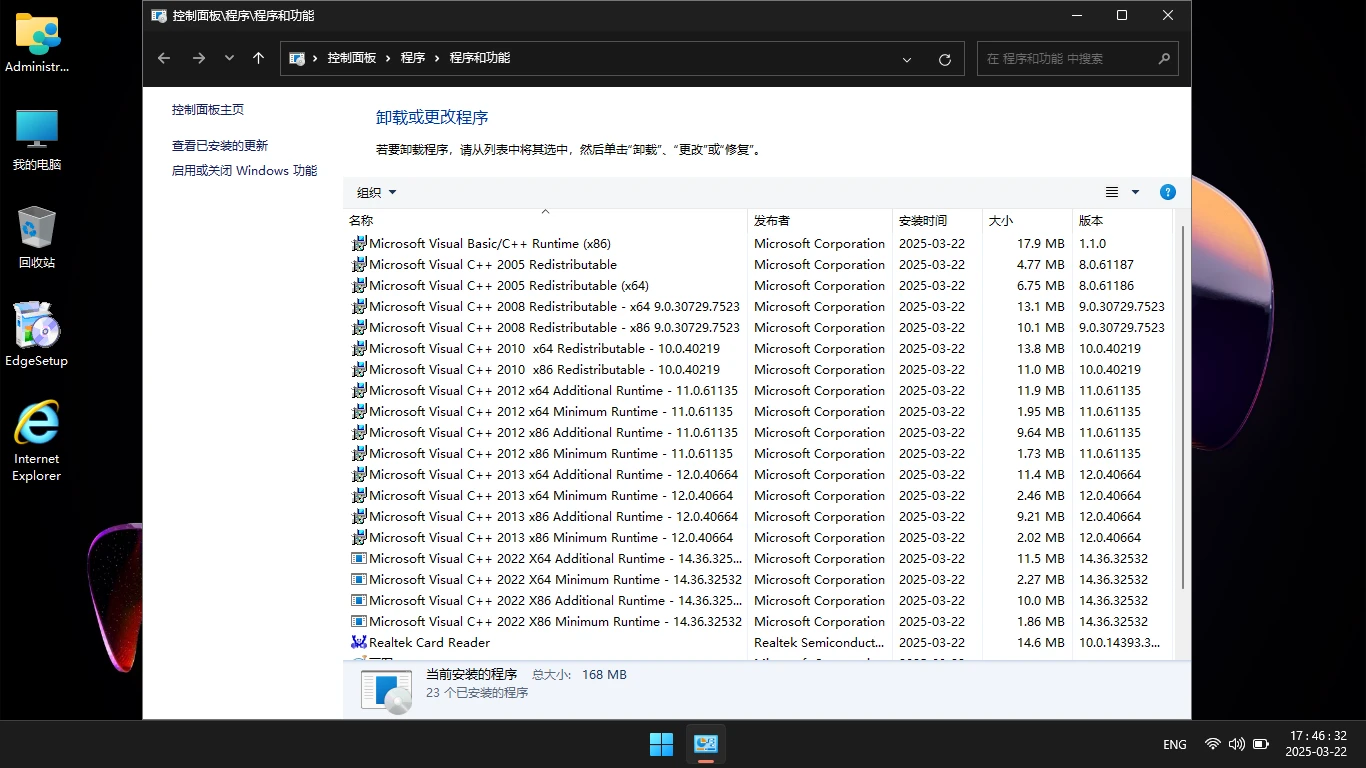Click the forward navigation arrow

click(199, 58)
